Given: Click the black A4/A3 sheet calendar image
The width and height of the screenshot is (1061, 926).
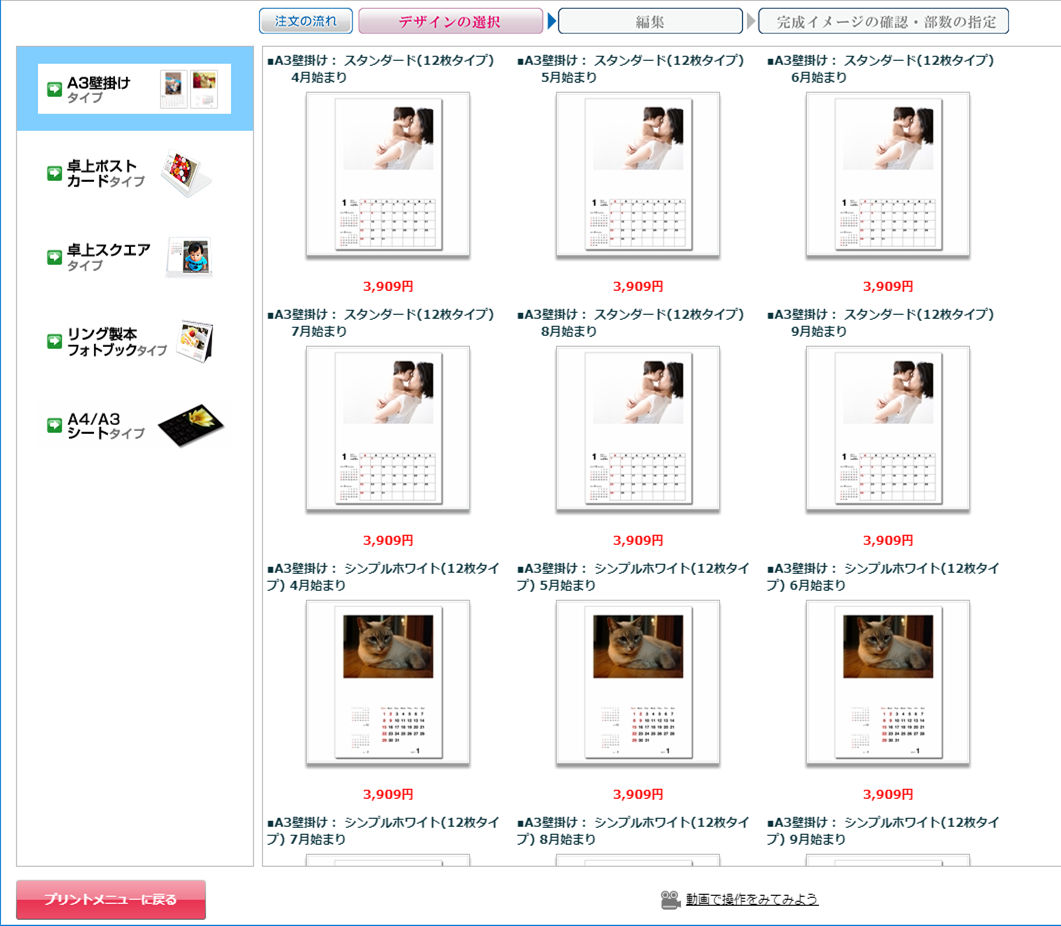Looking at the screenshot, I should (x=191, y=424).
